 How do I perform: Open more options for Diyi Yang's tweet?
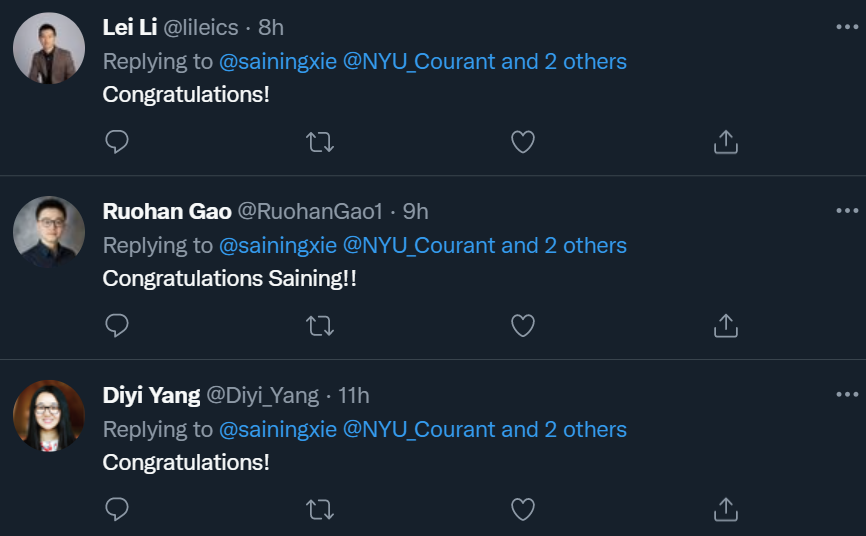pos(847,395)
